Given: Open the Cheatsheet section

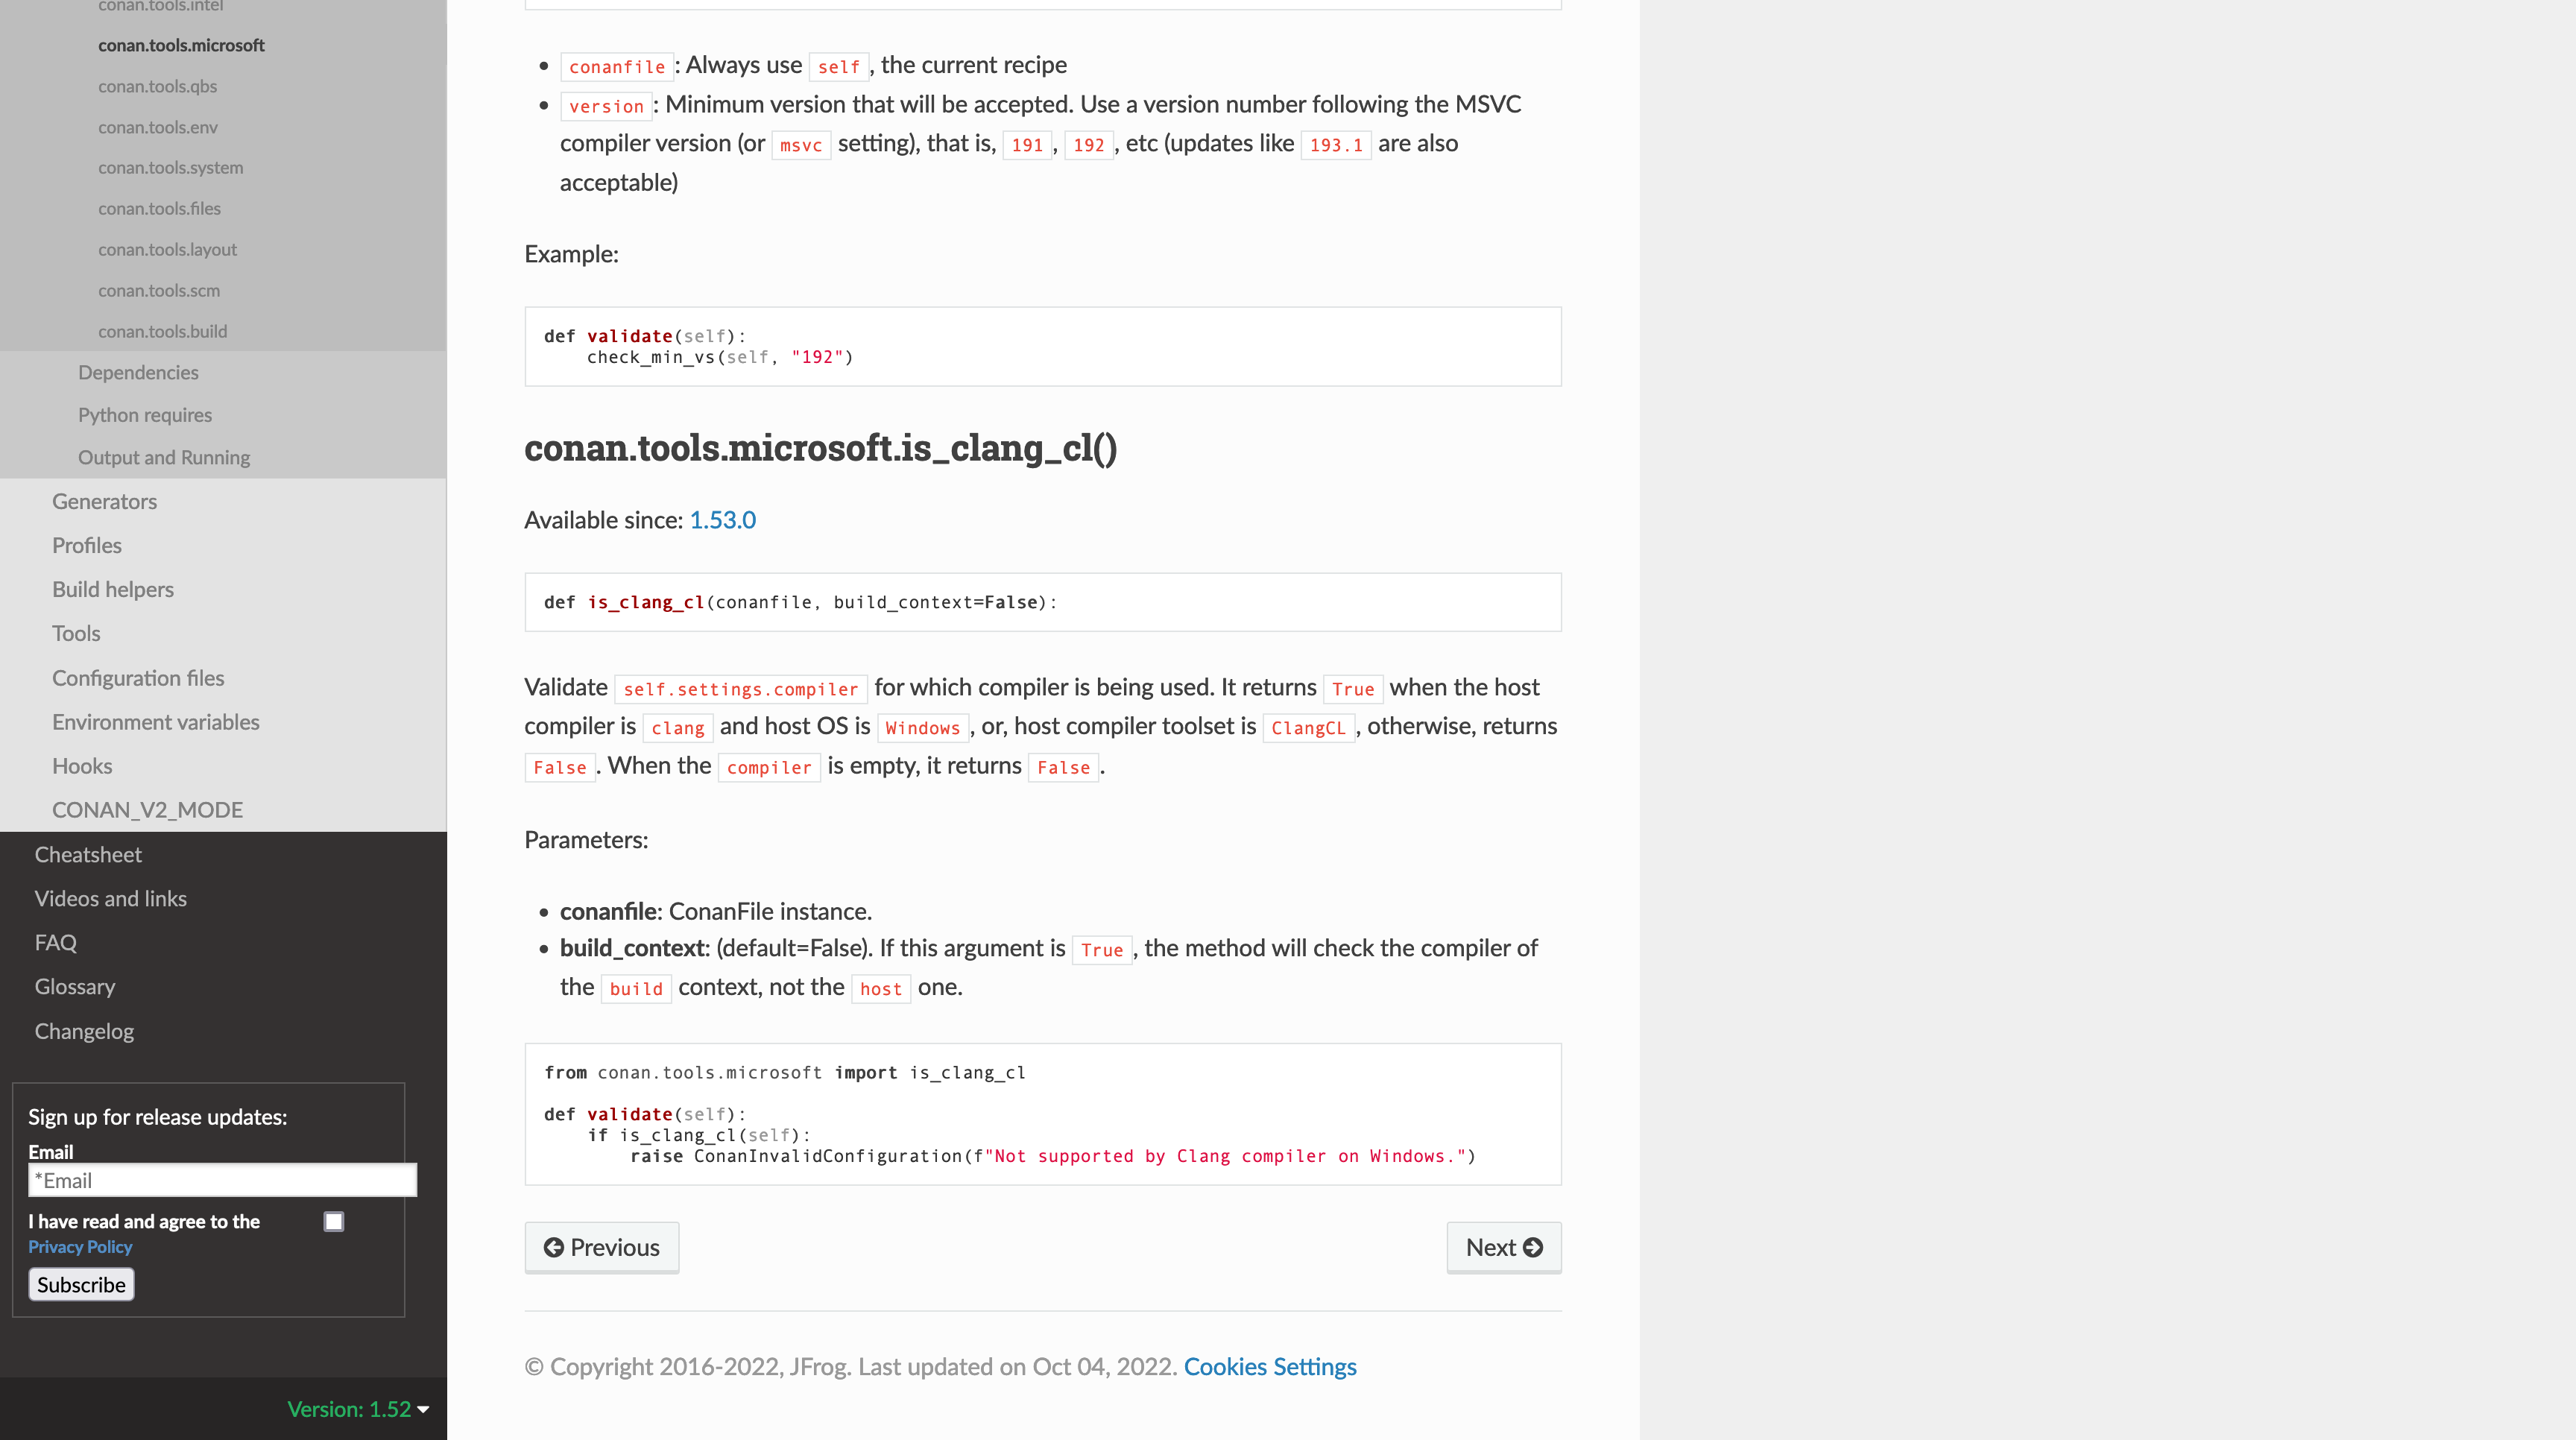Looking at the screenshot, I should tap(88, 854).
